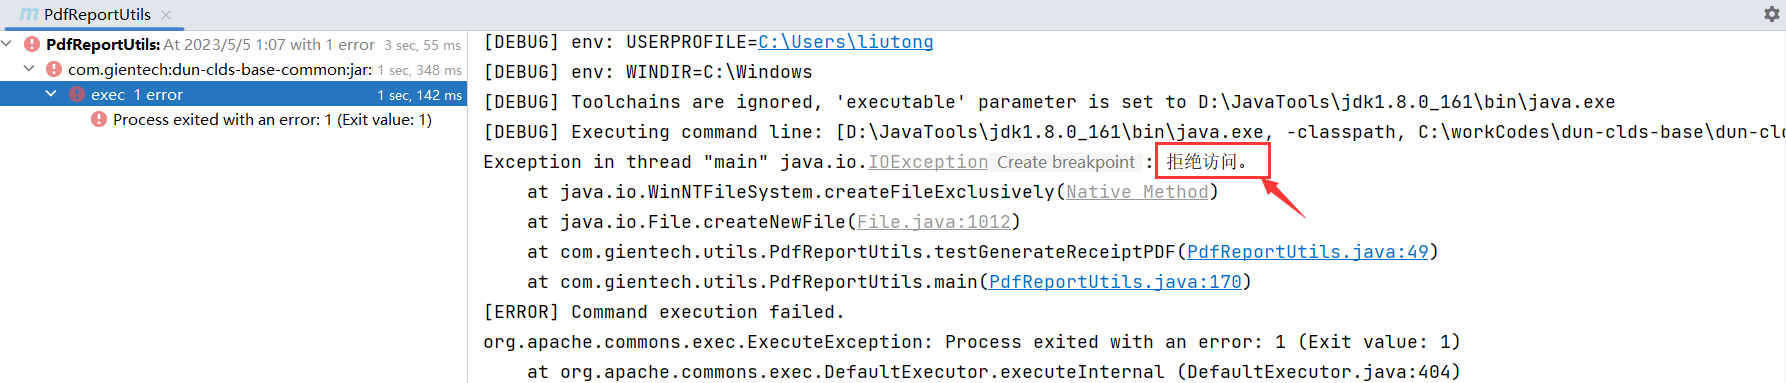
Task: Collapse the PdfReportUtils root tree node
Action: (x=8, y=44)
